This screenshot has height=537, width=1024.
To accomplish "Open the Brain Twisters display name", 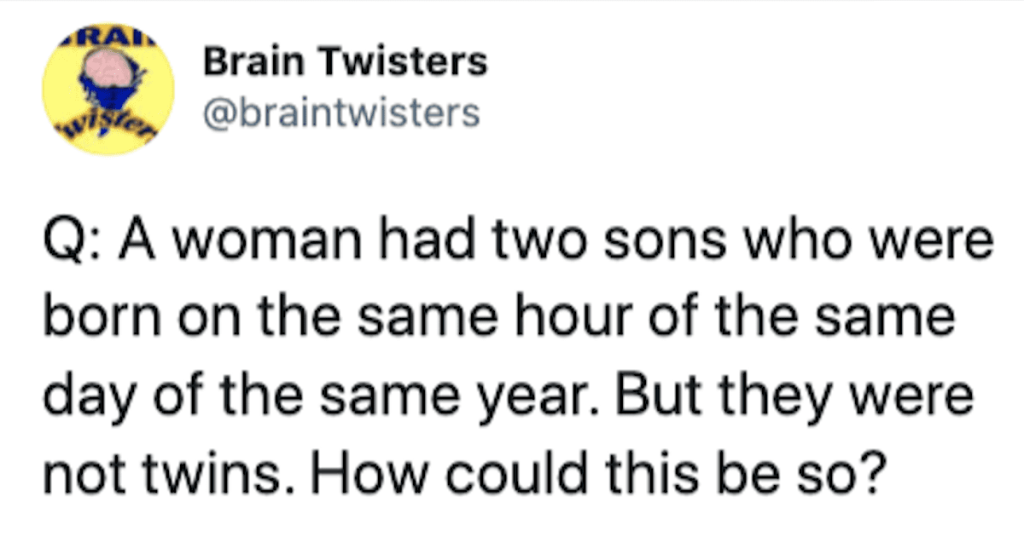I will (x=345, y=61).
